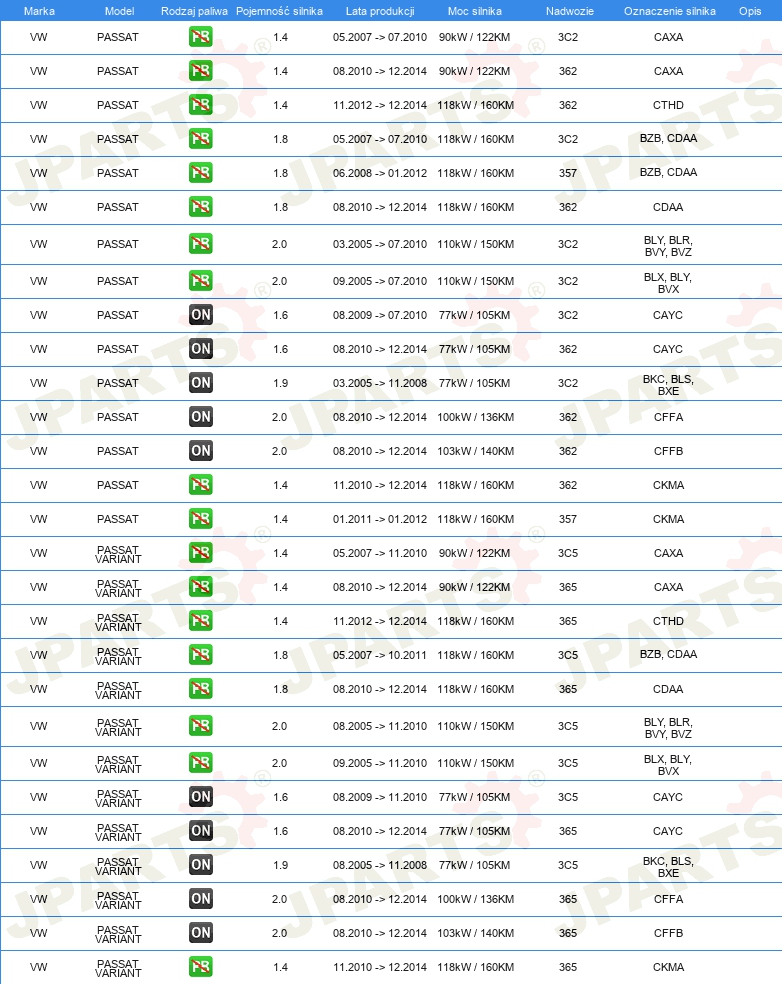This screenshot has width=782, height=984.
Task: Select date range 03.2005 -> 11.2008 for Passat
Action: point(380,383)
